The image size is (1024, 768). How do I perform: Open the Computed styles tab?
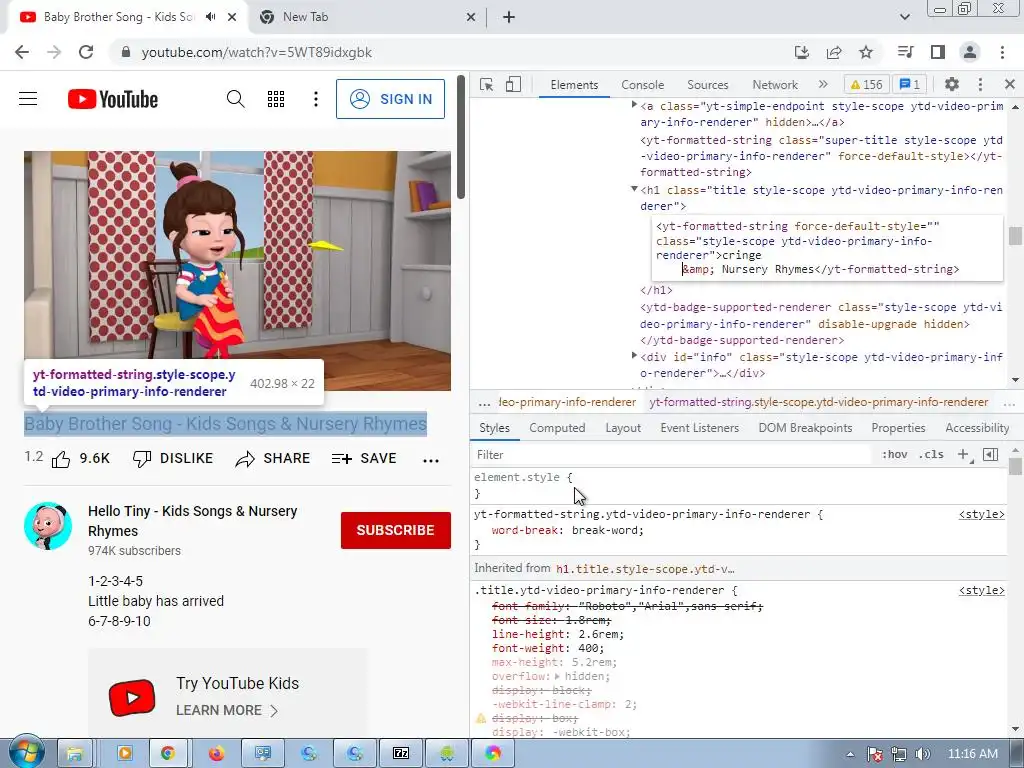click(557, 428)
